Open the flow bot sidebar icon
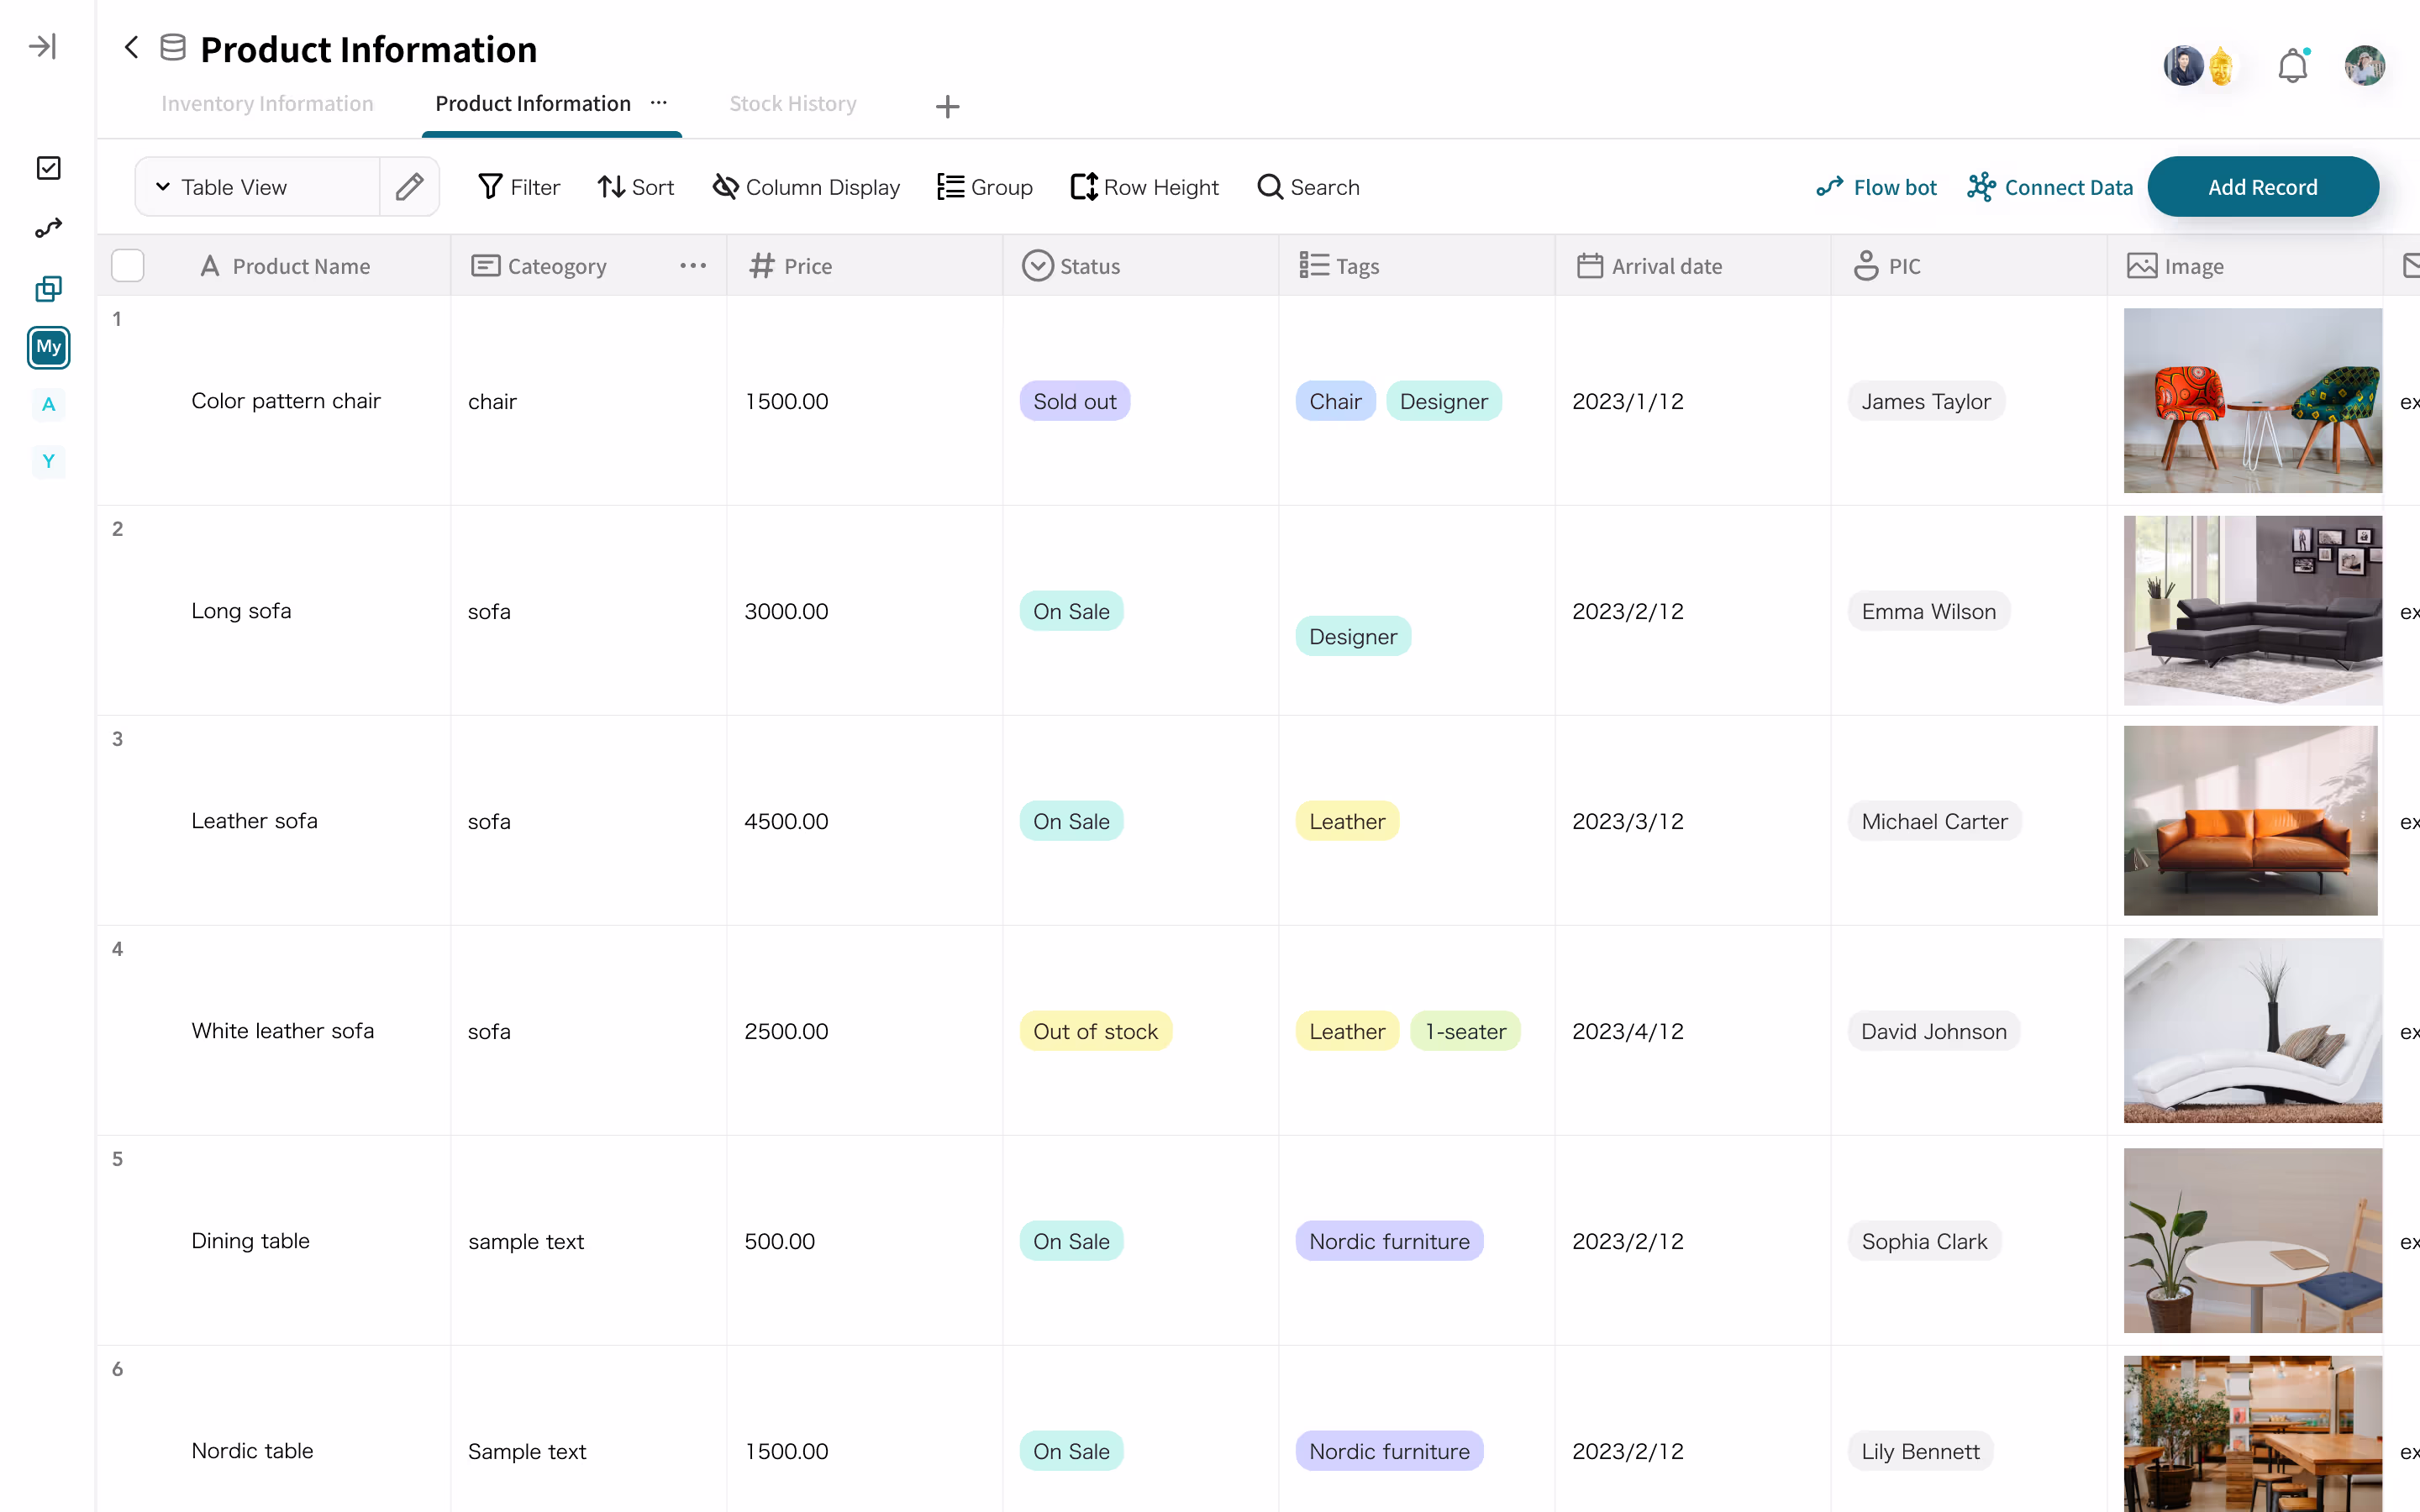The image size is (2420, 1512). tap(48, 229)
